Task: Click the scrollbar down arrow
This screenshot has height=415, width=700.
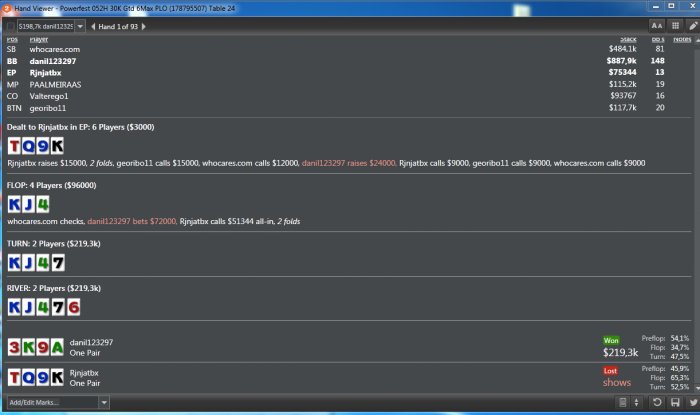Action: 697,388
